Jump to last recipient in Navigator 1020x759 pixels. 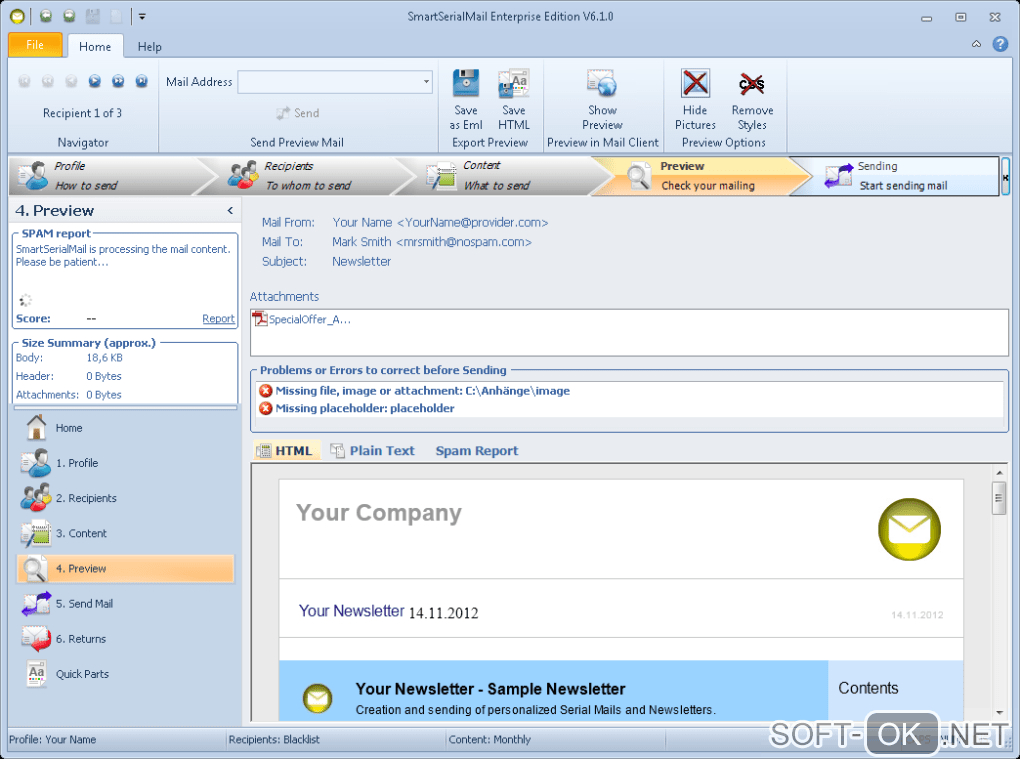[x=141, y=81]
